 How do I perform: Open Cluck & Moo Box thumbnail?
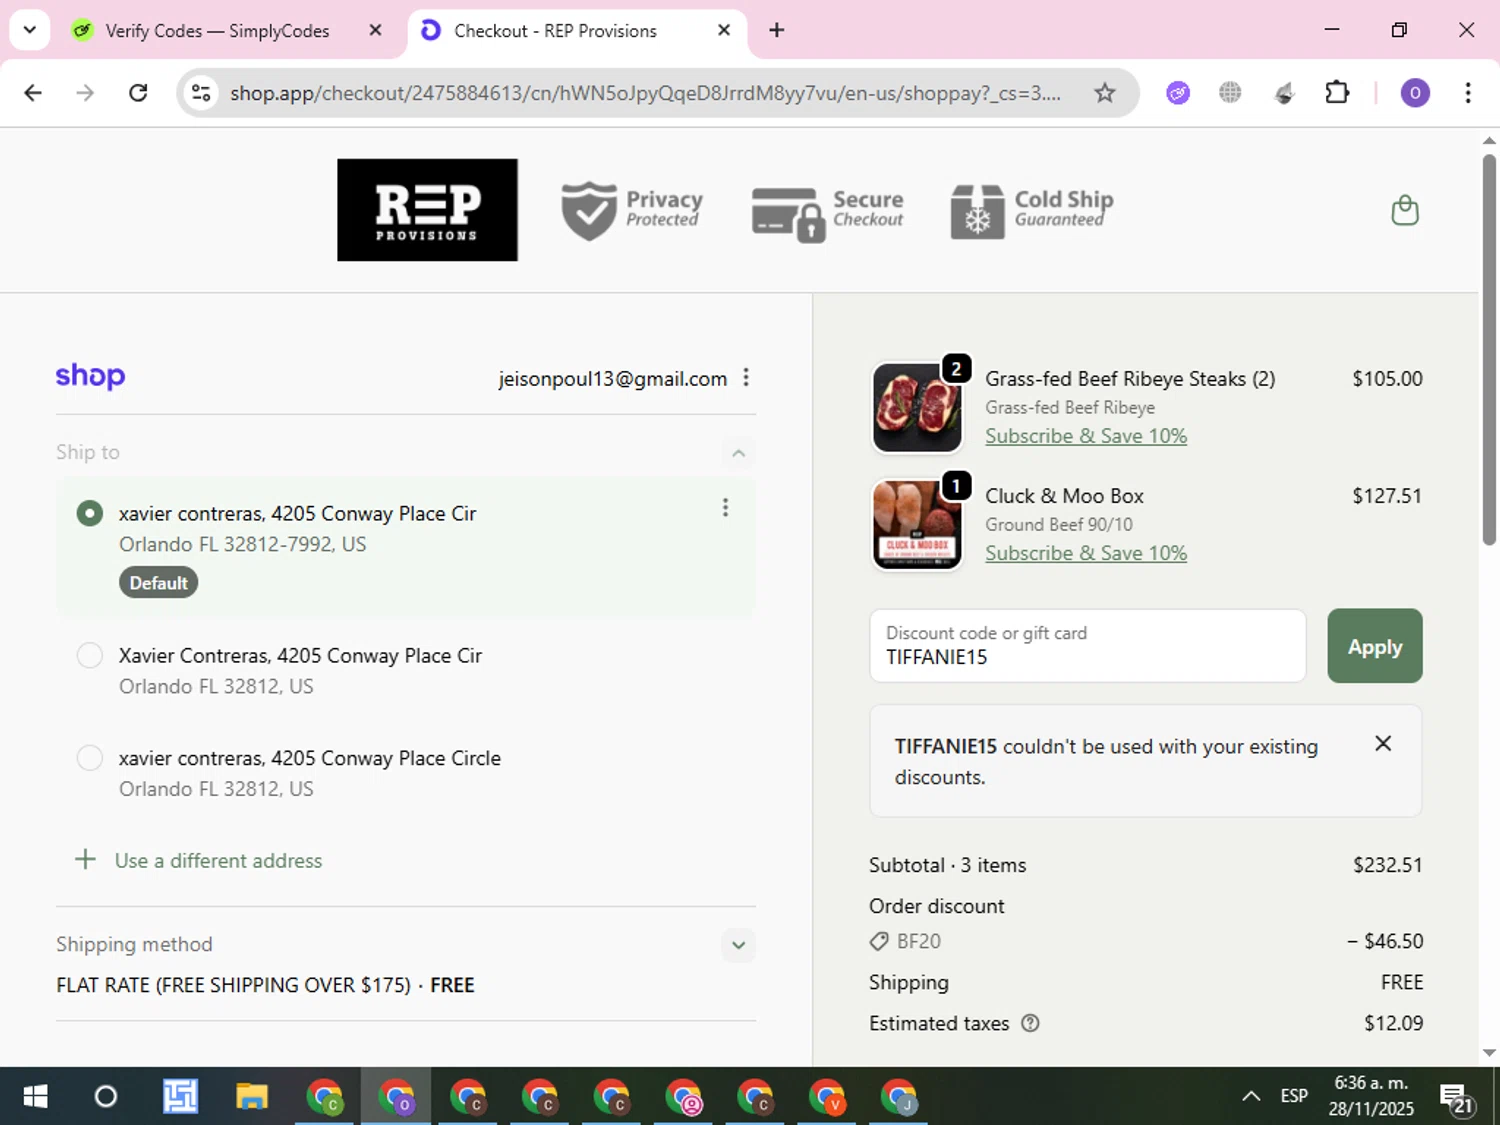[x=917, y=524]
